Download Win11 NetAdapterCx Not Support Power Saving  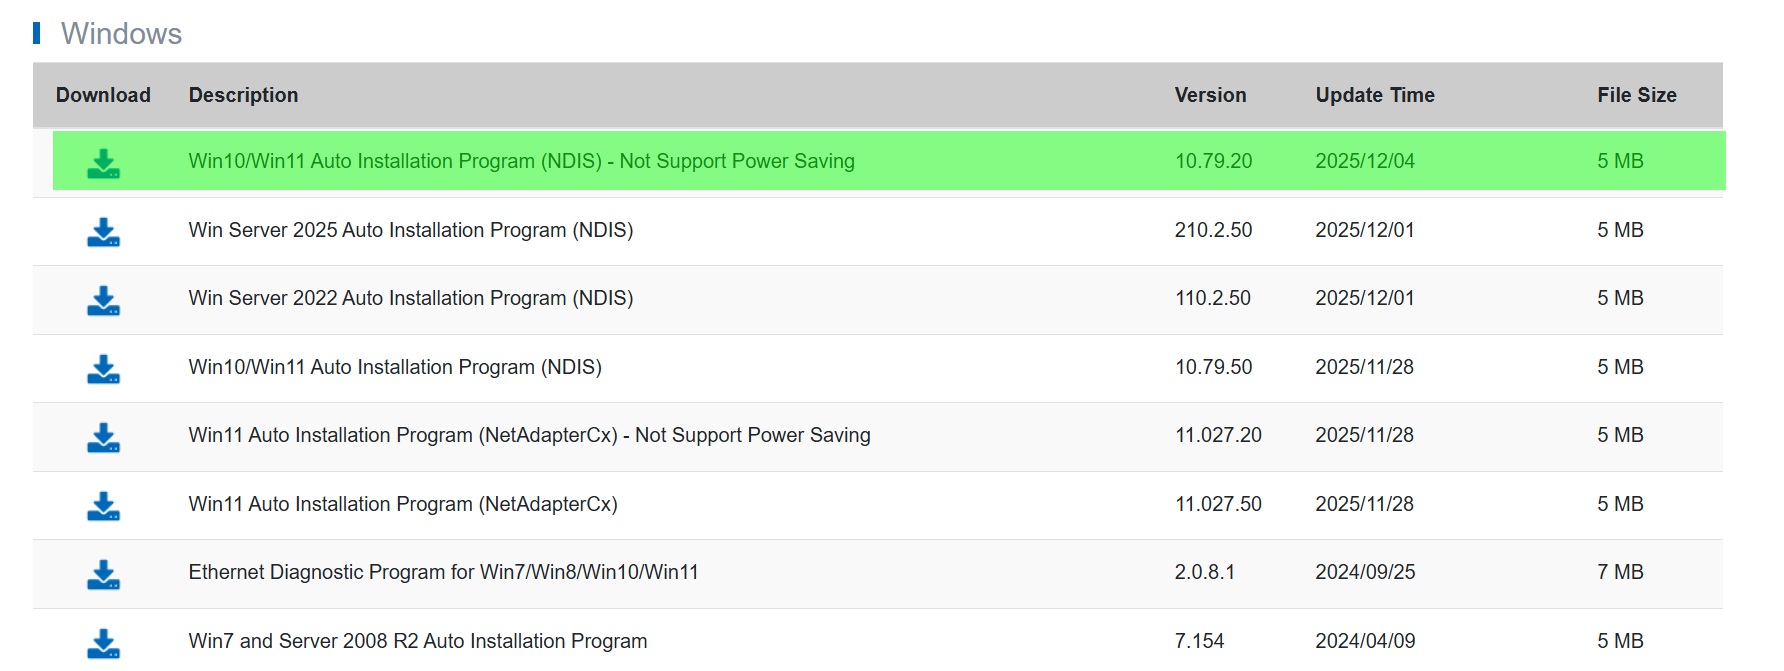coord(103,437)
